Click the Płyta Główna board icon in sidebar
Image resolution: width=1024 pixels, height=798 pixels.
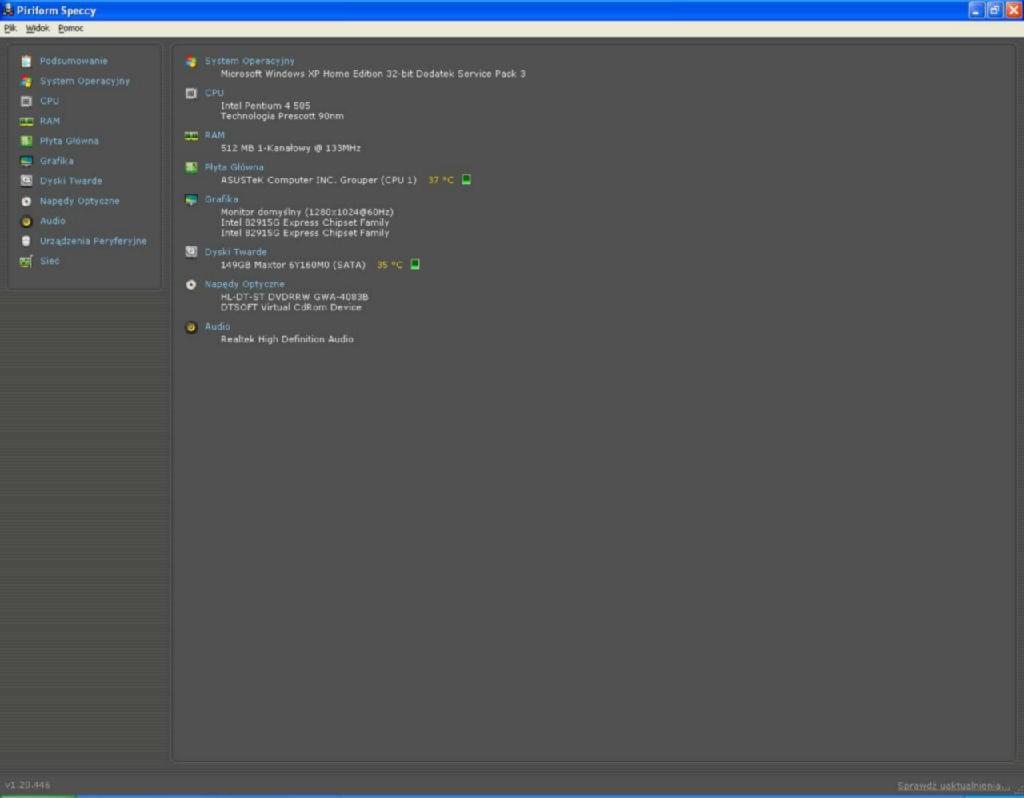pyautogui.click(x=26, y=141)
